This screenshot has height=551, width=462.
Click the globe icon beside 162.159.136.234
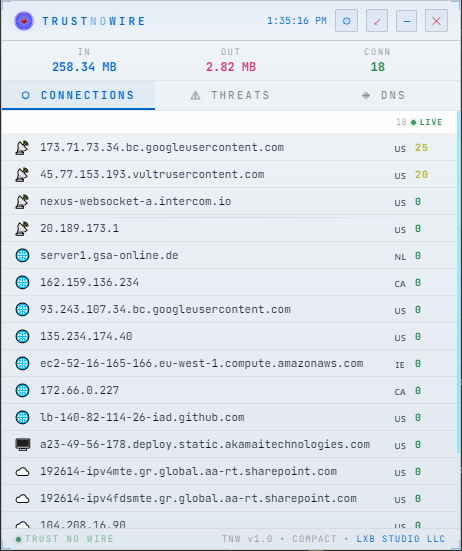[22, 283]
